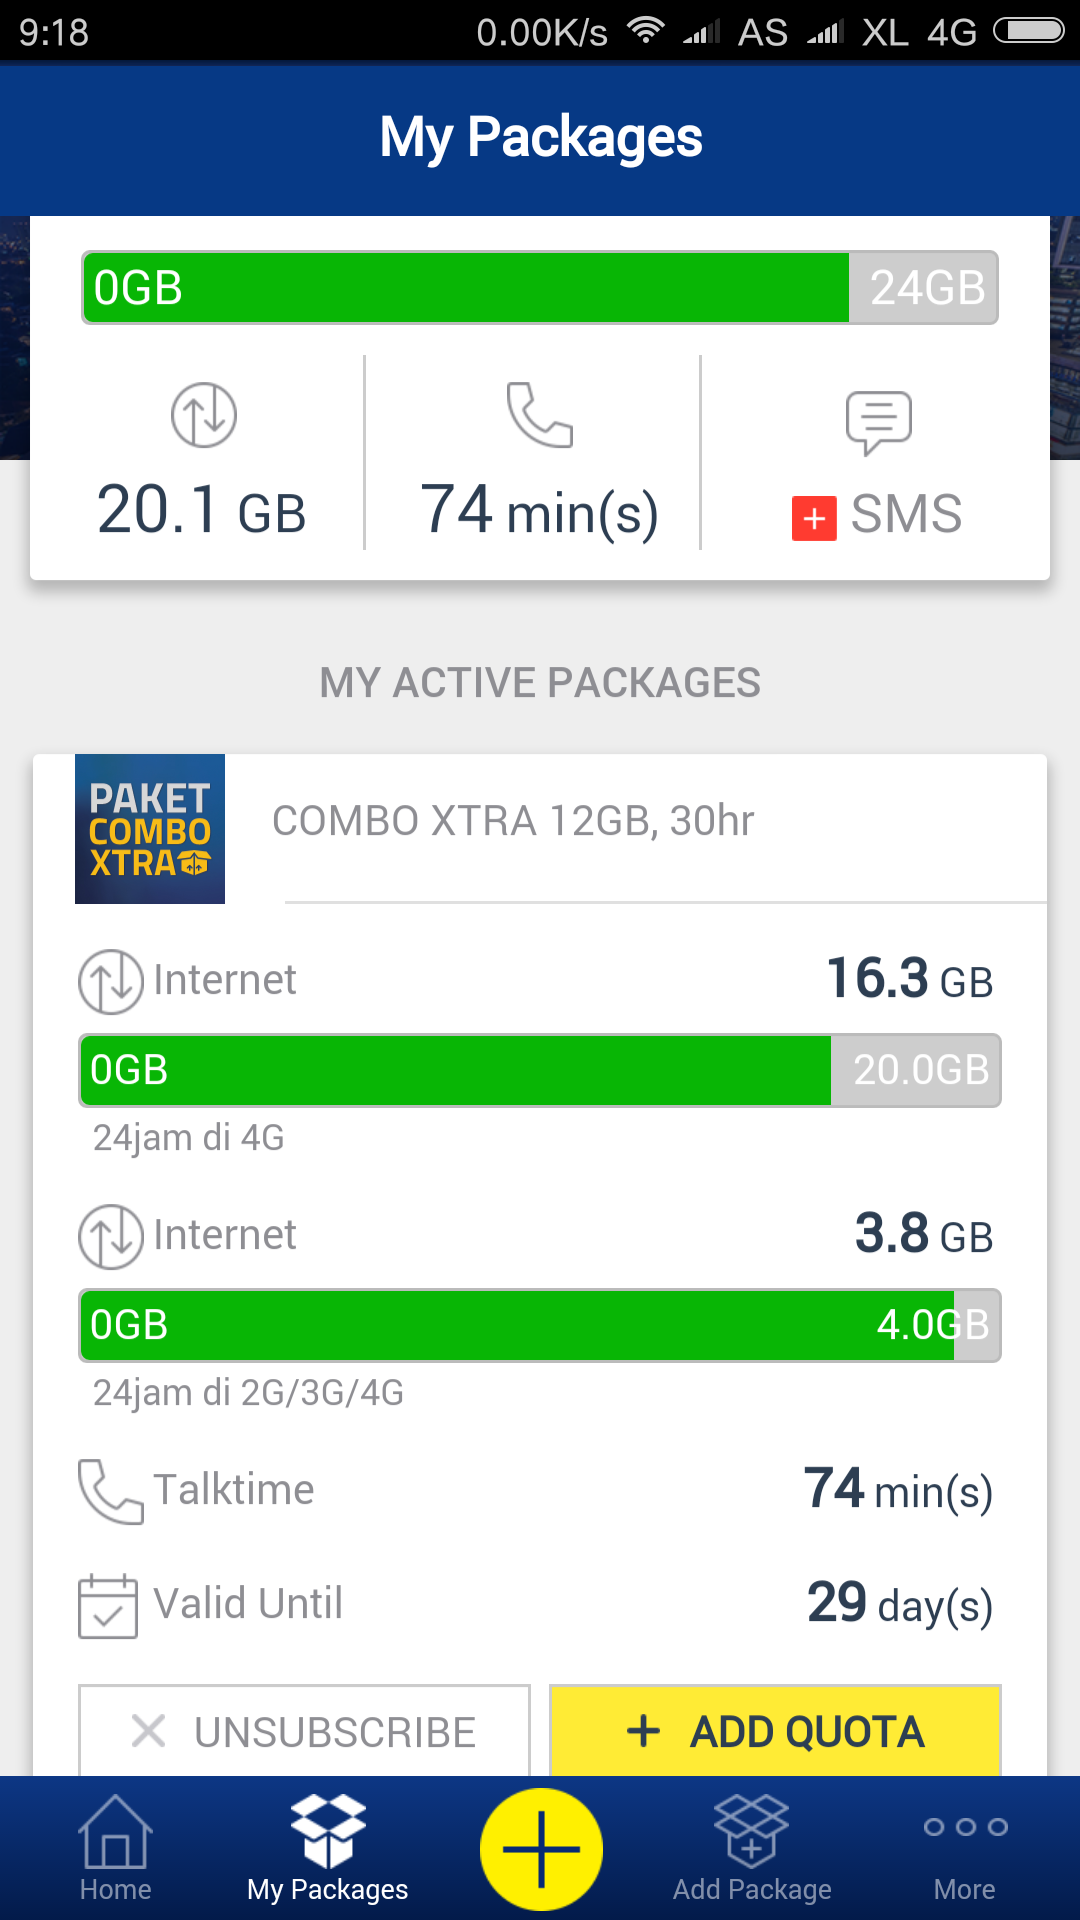1080x1920 pixels.
Task: Tap the 20.0GB 4G internet usage bar
Action: [x=540, y=1070]
